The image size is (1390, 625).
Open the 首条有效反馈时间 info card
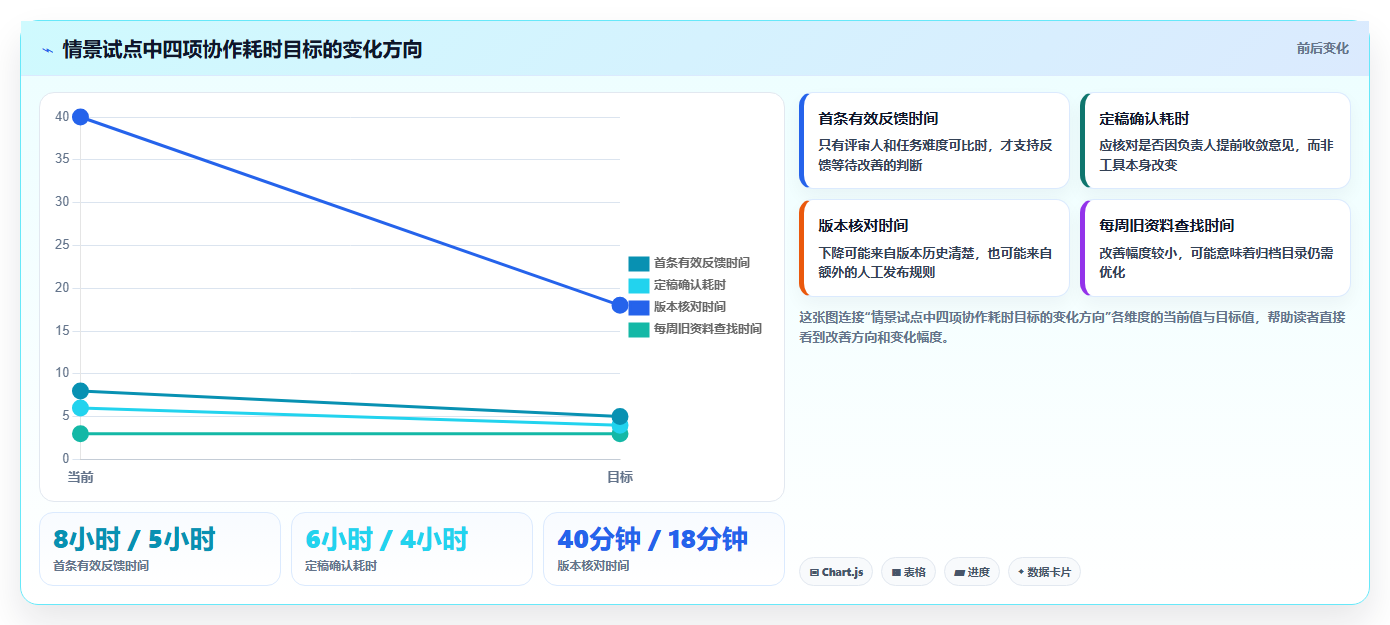pos(934,141)
